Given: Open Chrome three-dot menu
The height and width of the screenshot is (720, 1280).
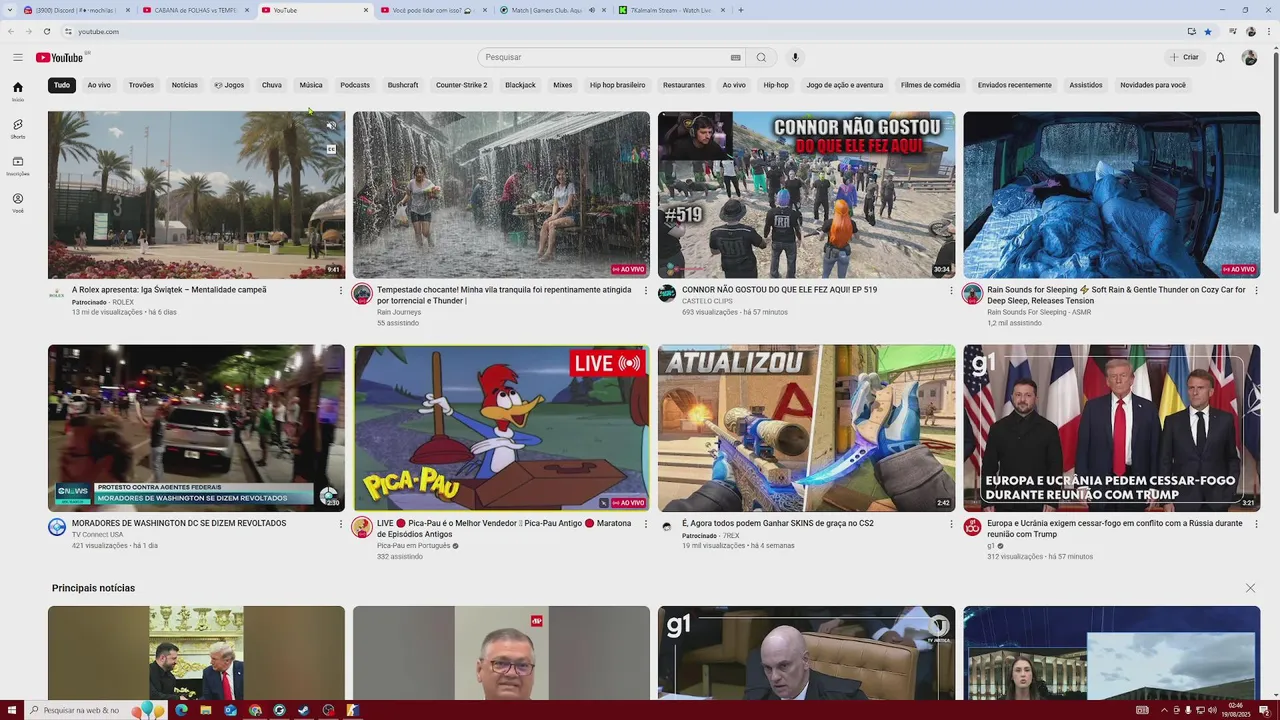Looking at the screenshot, I should (1267, 31).
